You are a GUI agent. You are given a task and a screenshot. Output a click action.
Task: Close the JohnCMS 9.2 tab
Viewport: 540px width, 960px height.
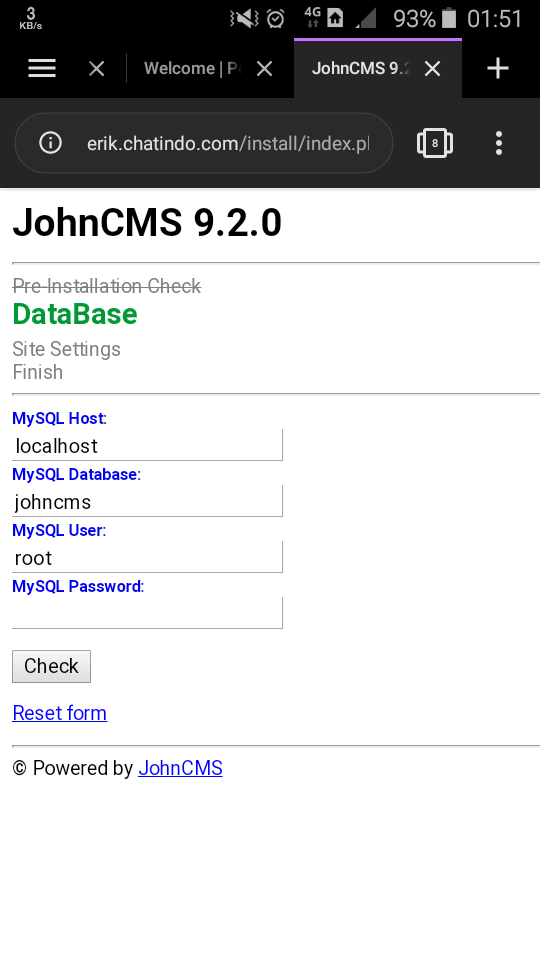click(432, 69)
